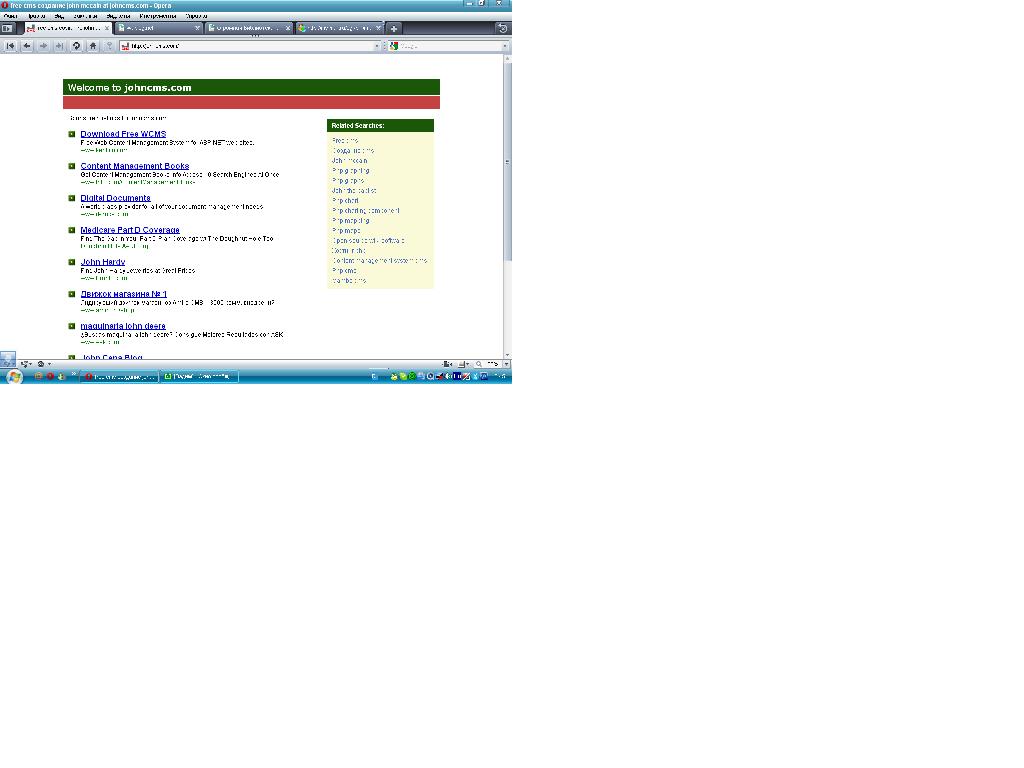Open the Закладки menu
Screen dimensions: 1024x768
pos(86,16)
